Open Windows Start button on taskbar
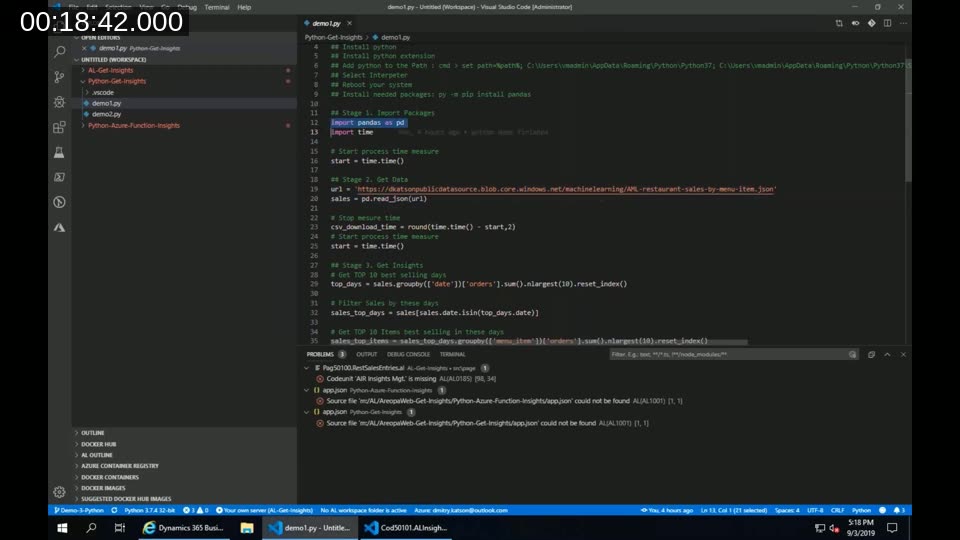The height and width of the screenshot is (540, 960). pos(62,528)
